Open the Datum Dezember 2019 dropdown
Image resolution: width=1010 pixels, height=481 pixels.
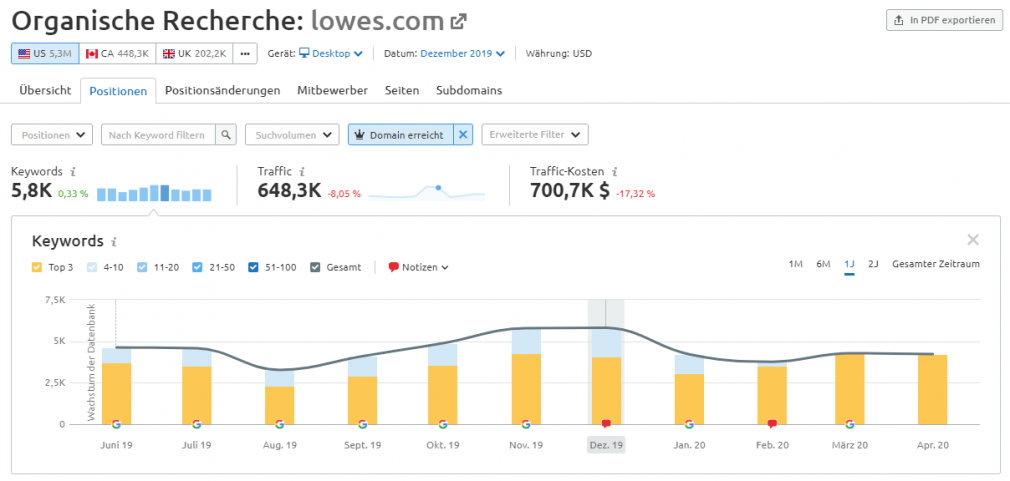click(x=462, y=53)
